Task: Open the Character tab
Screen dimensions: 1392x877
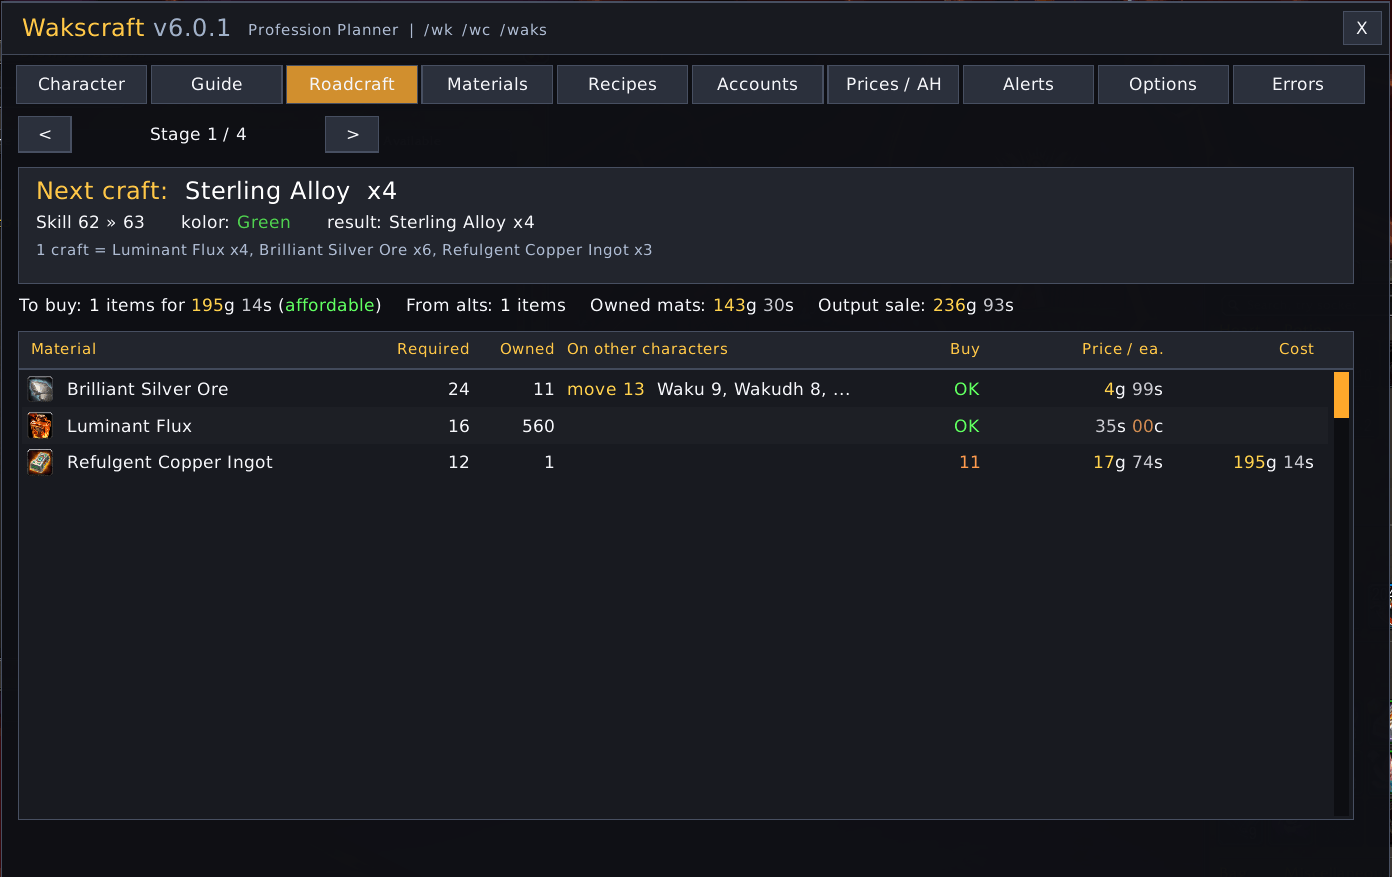Action: pyautogui.click(x=82, y=84)
